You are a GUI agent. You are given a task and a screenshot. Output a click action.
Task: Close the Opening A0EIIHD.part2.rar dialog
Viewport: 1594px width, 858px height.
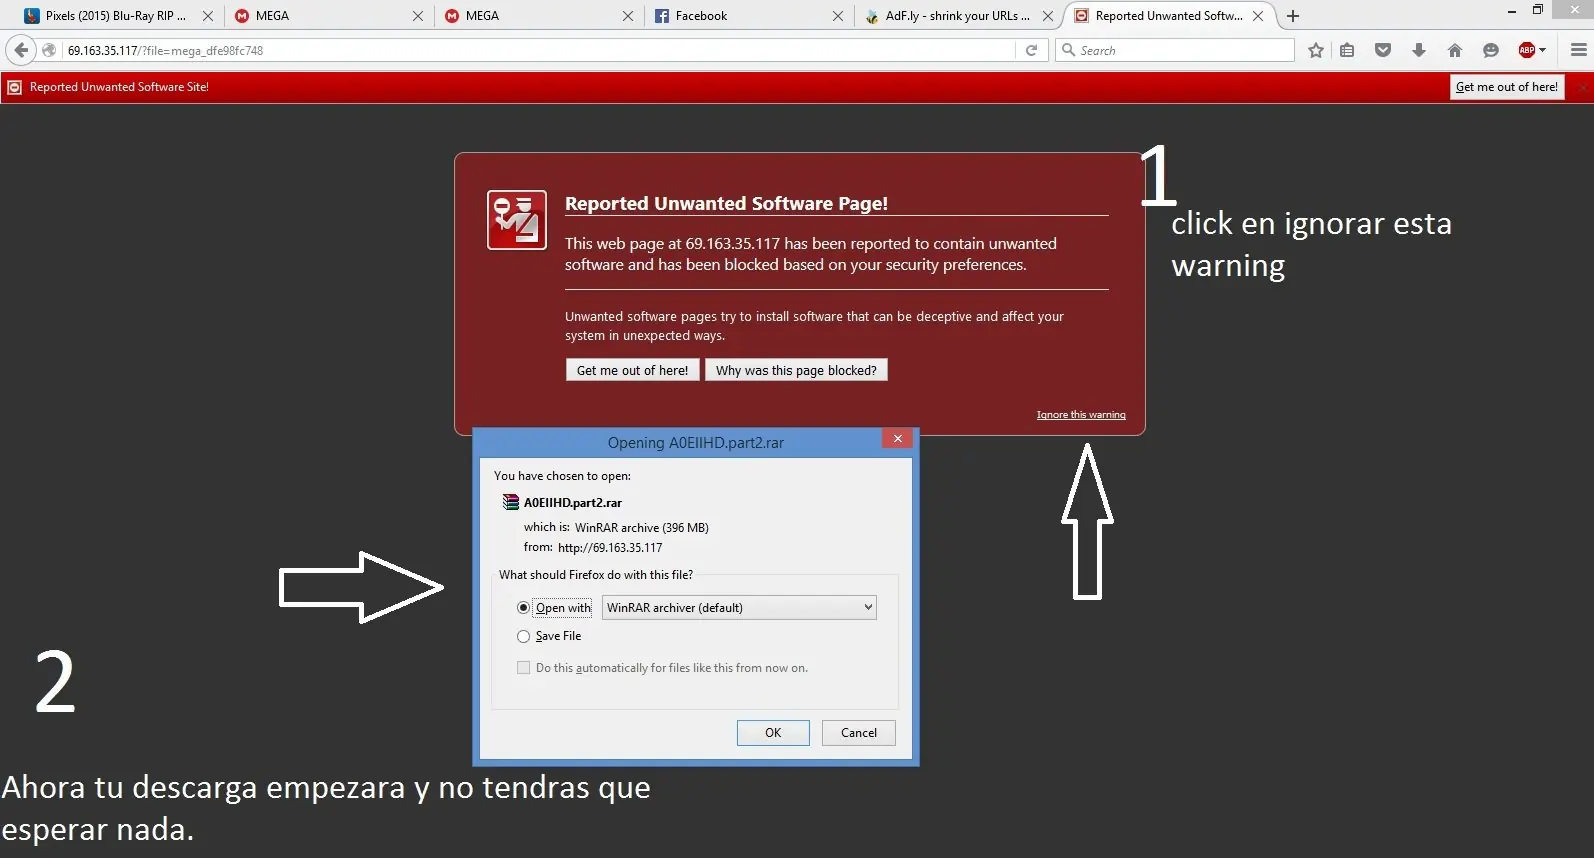tap(898, 439)
